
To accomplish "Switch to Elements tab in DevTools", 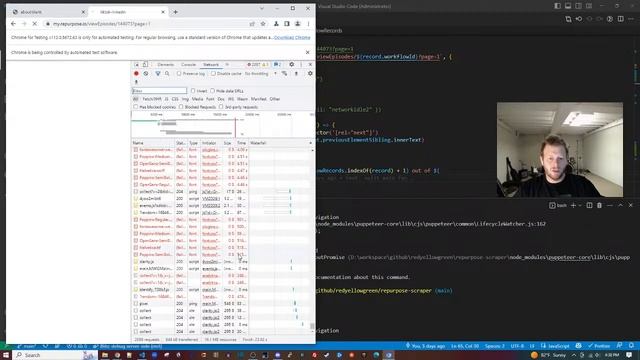I will (166, 64).
